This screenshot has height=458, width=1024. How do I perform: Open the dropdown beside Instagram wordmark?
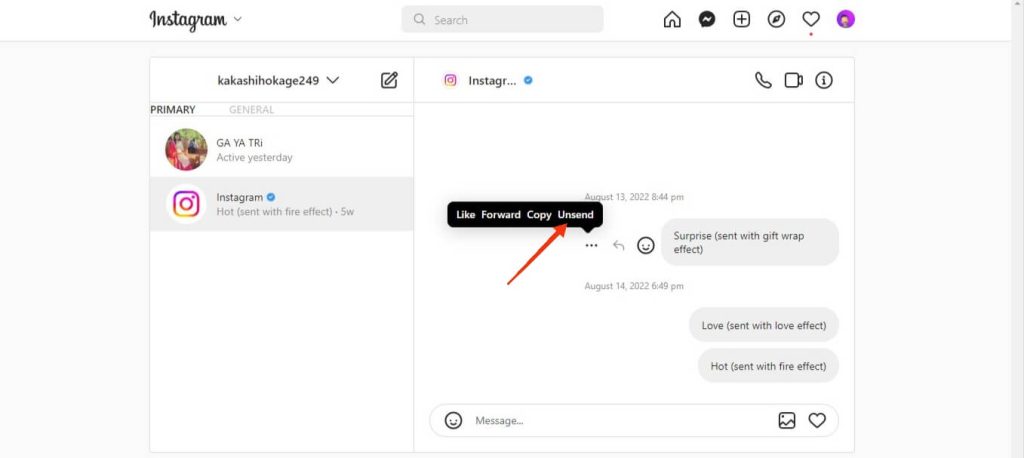tap(238, 19)
